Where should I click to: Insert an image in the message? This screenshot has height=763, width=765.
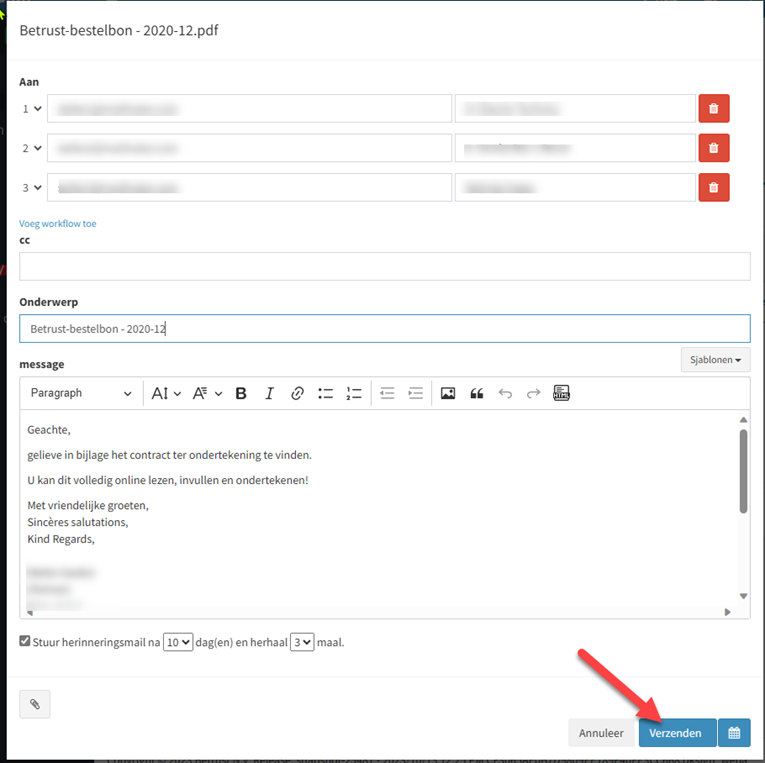click(x=448, y=393)
